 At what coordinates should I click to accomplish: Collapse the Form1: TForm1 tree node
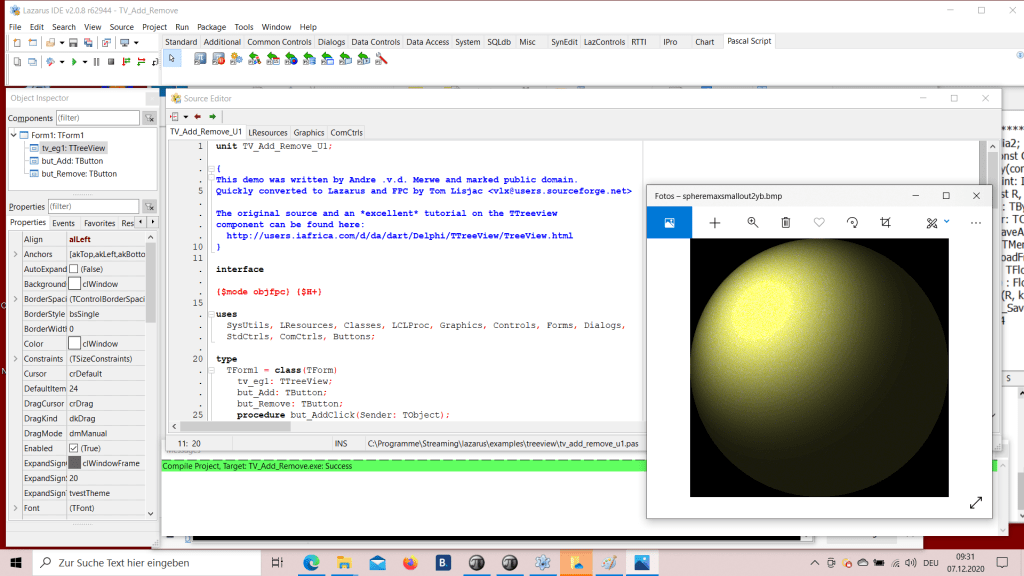click(14, 135)
